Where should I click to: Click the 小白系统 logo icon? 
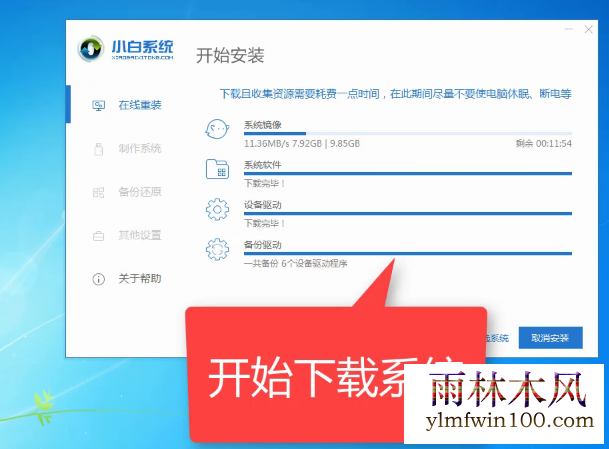(90, 49)
